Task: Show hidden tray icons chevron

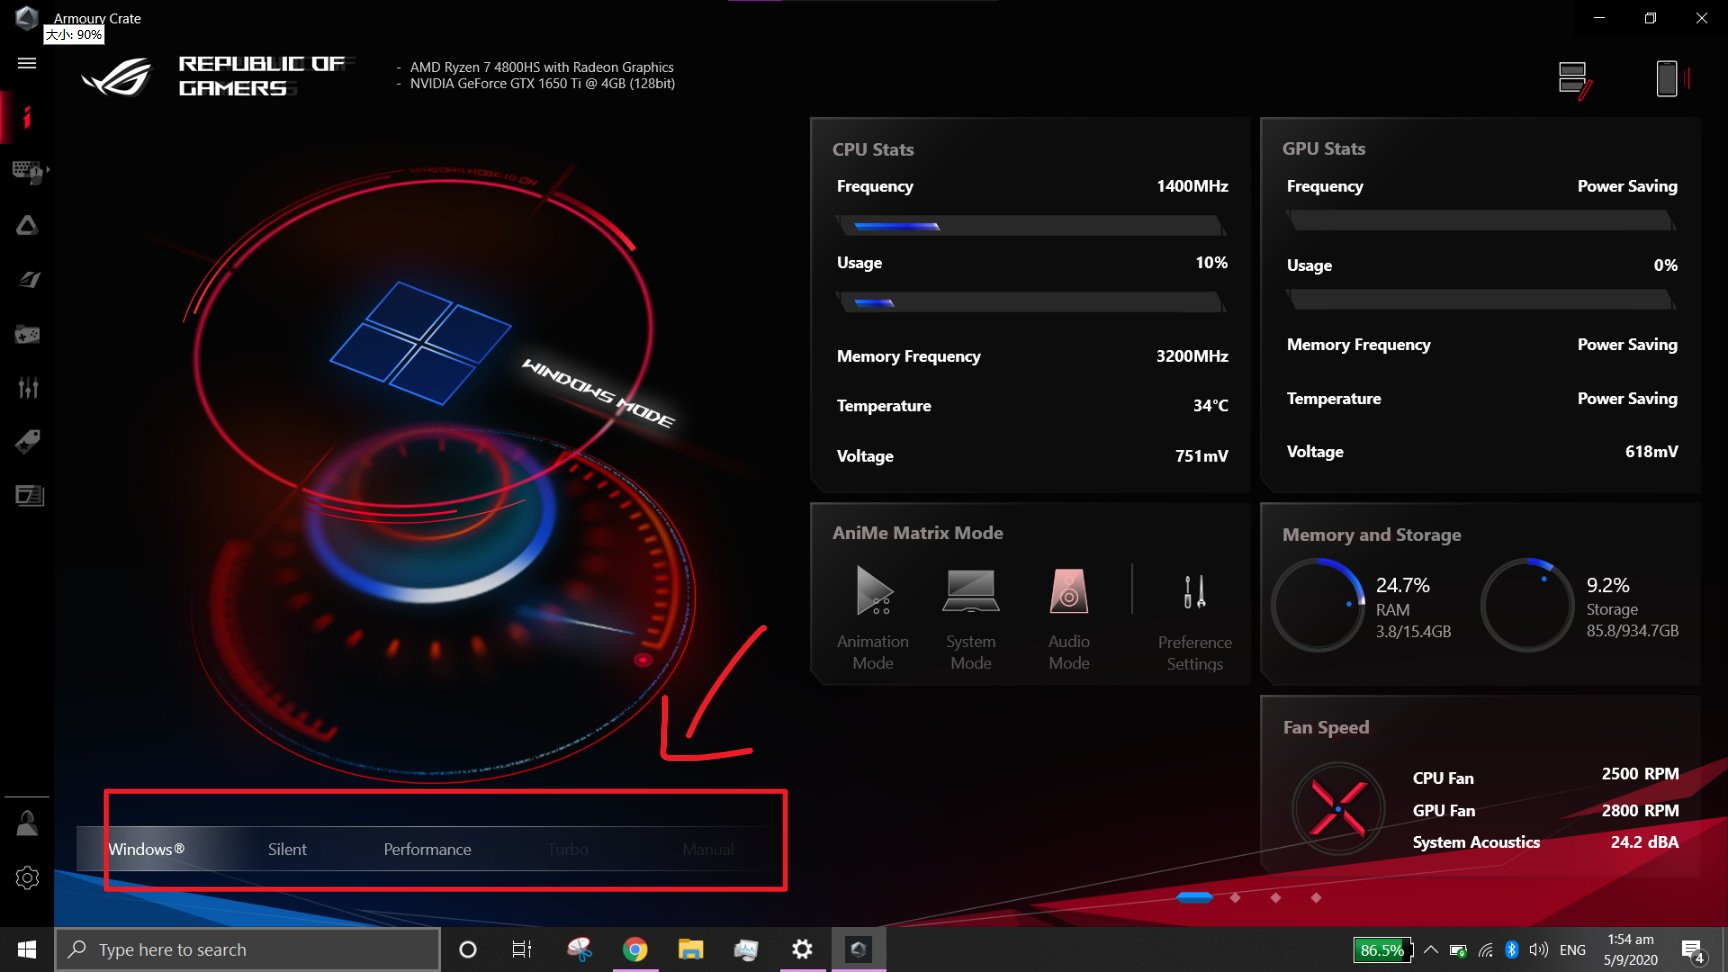Action: pyautogui.click(x=1431, y=950)
